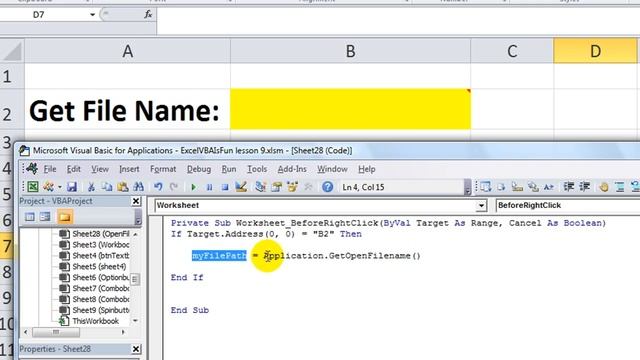The image size is (640, 360).
Task: Open the Object Browser icon
Action: coord(292,187)
